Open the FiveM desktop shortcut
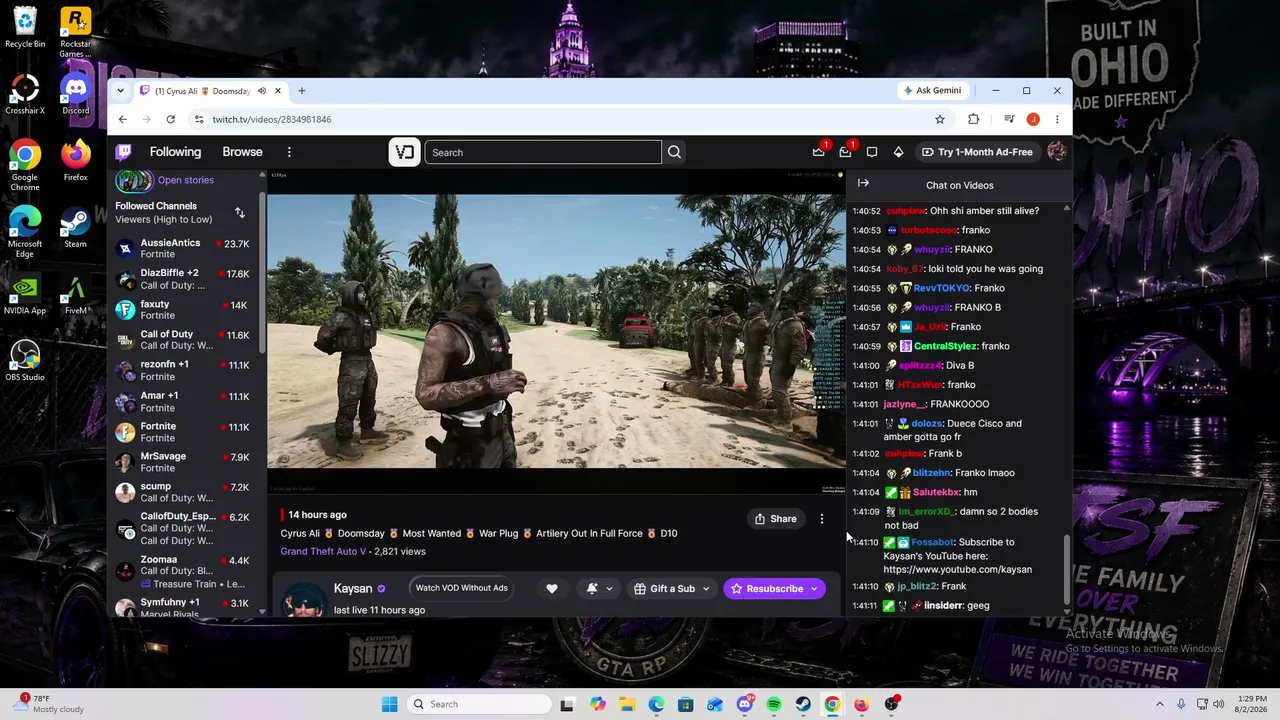 pos(75,295)
